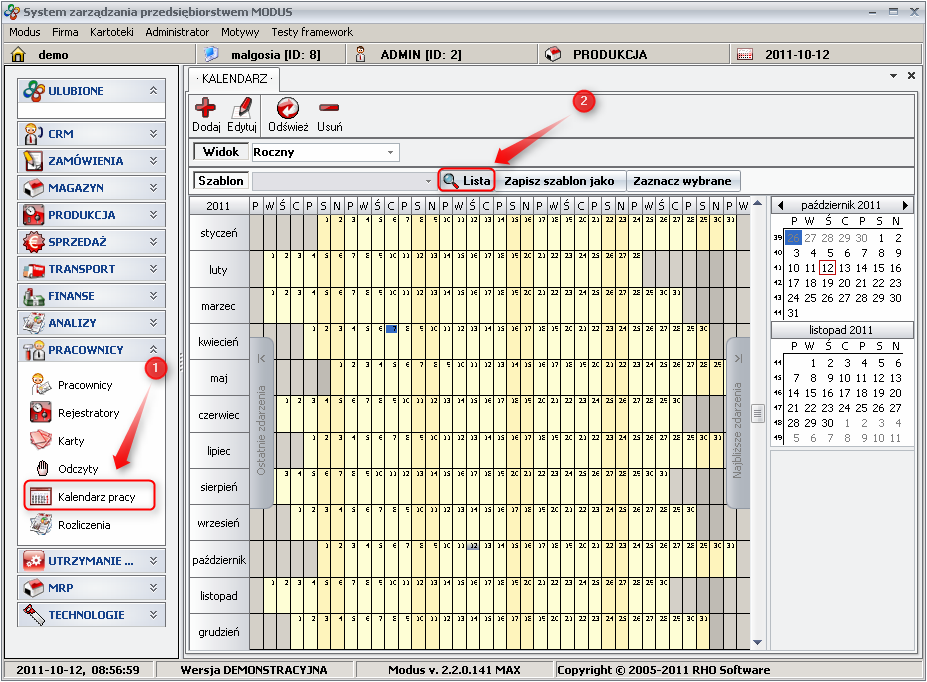Click the Lista button
Screen dimensions: 927x682
click(x=467, y=181)
